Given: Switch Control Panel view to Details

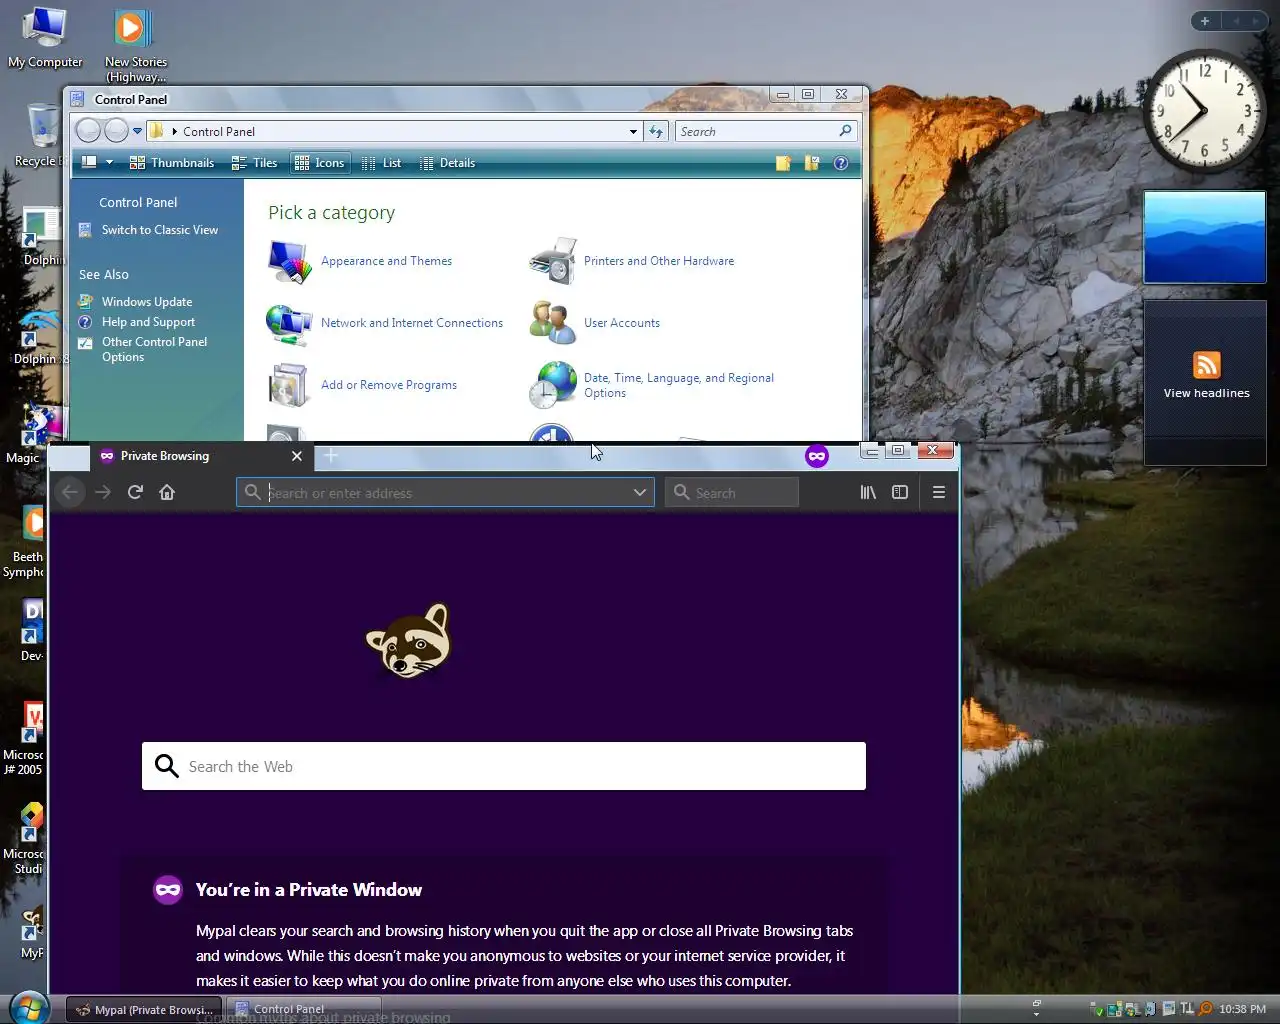Looking at the screenshot, I should tap(447, 163).
